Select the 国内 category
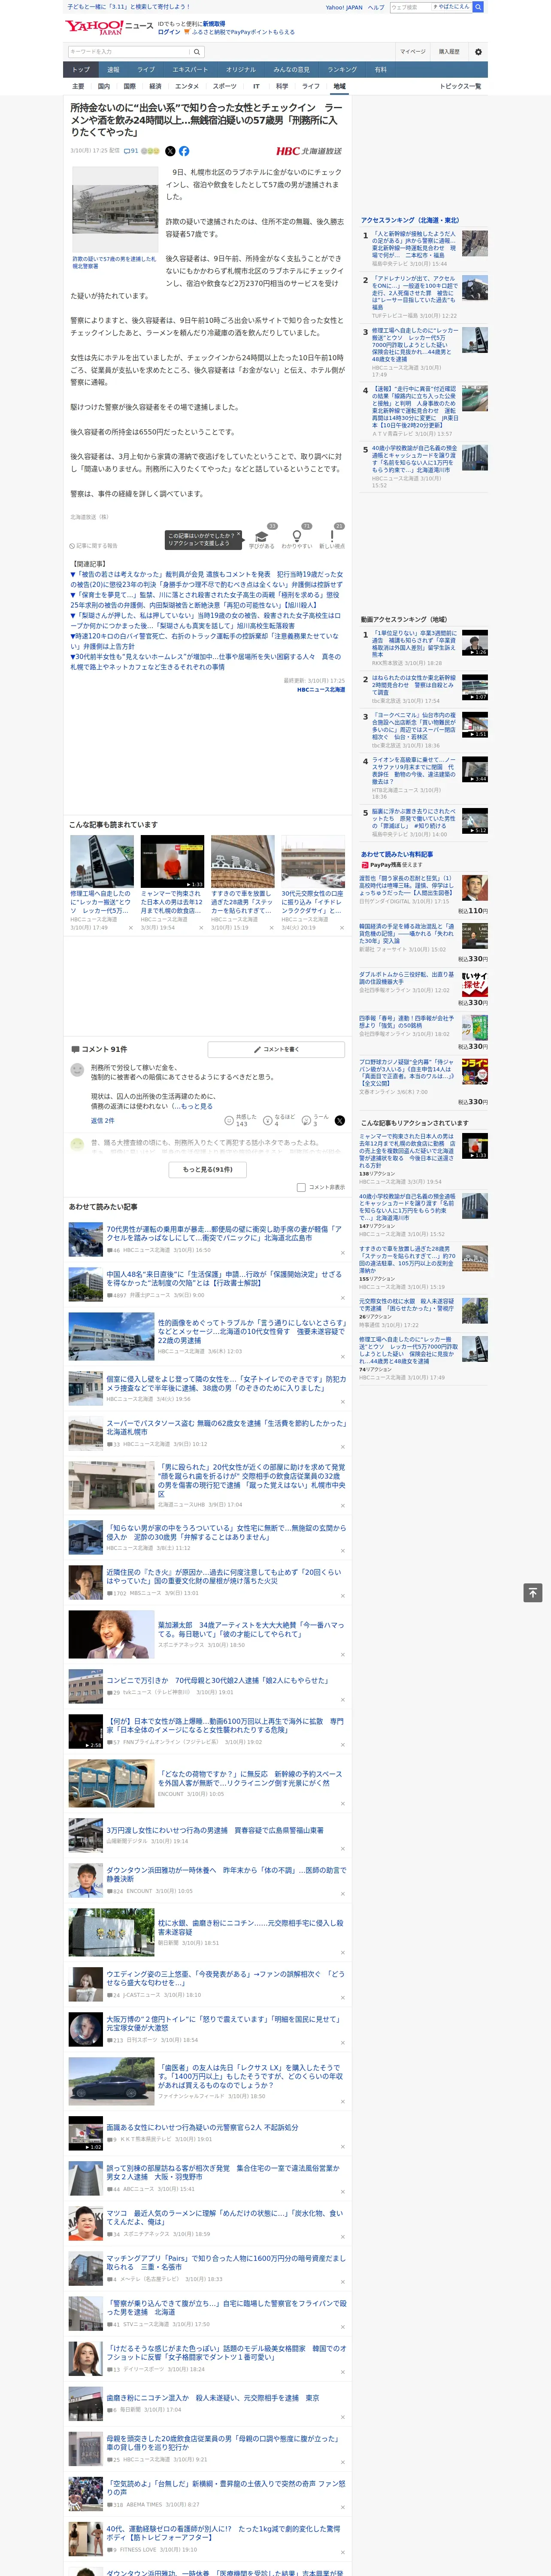 pyautogui.click(x=103, y=86)
